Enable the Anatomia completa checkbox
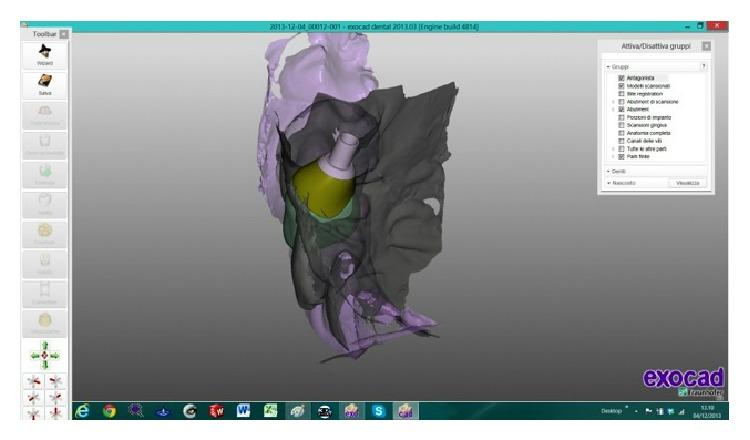The image size is (750, 440). point(621,133)
